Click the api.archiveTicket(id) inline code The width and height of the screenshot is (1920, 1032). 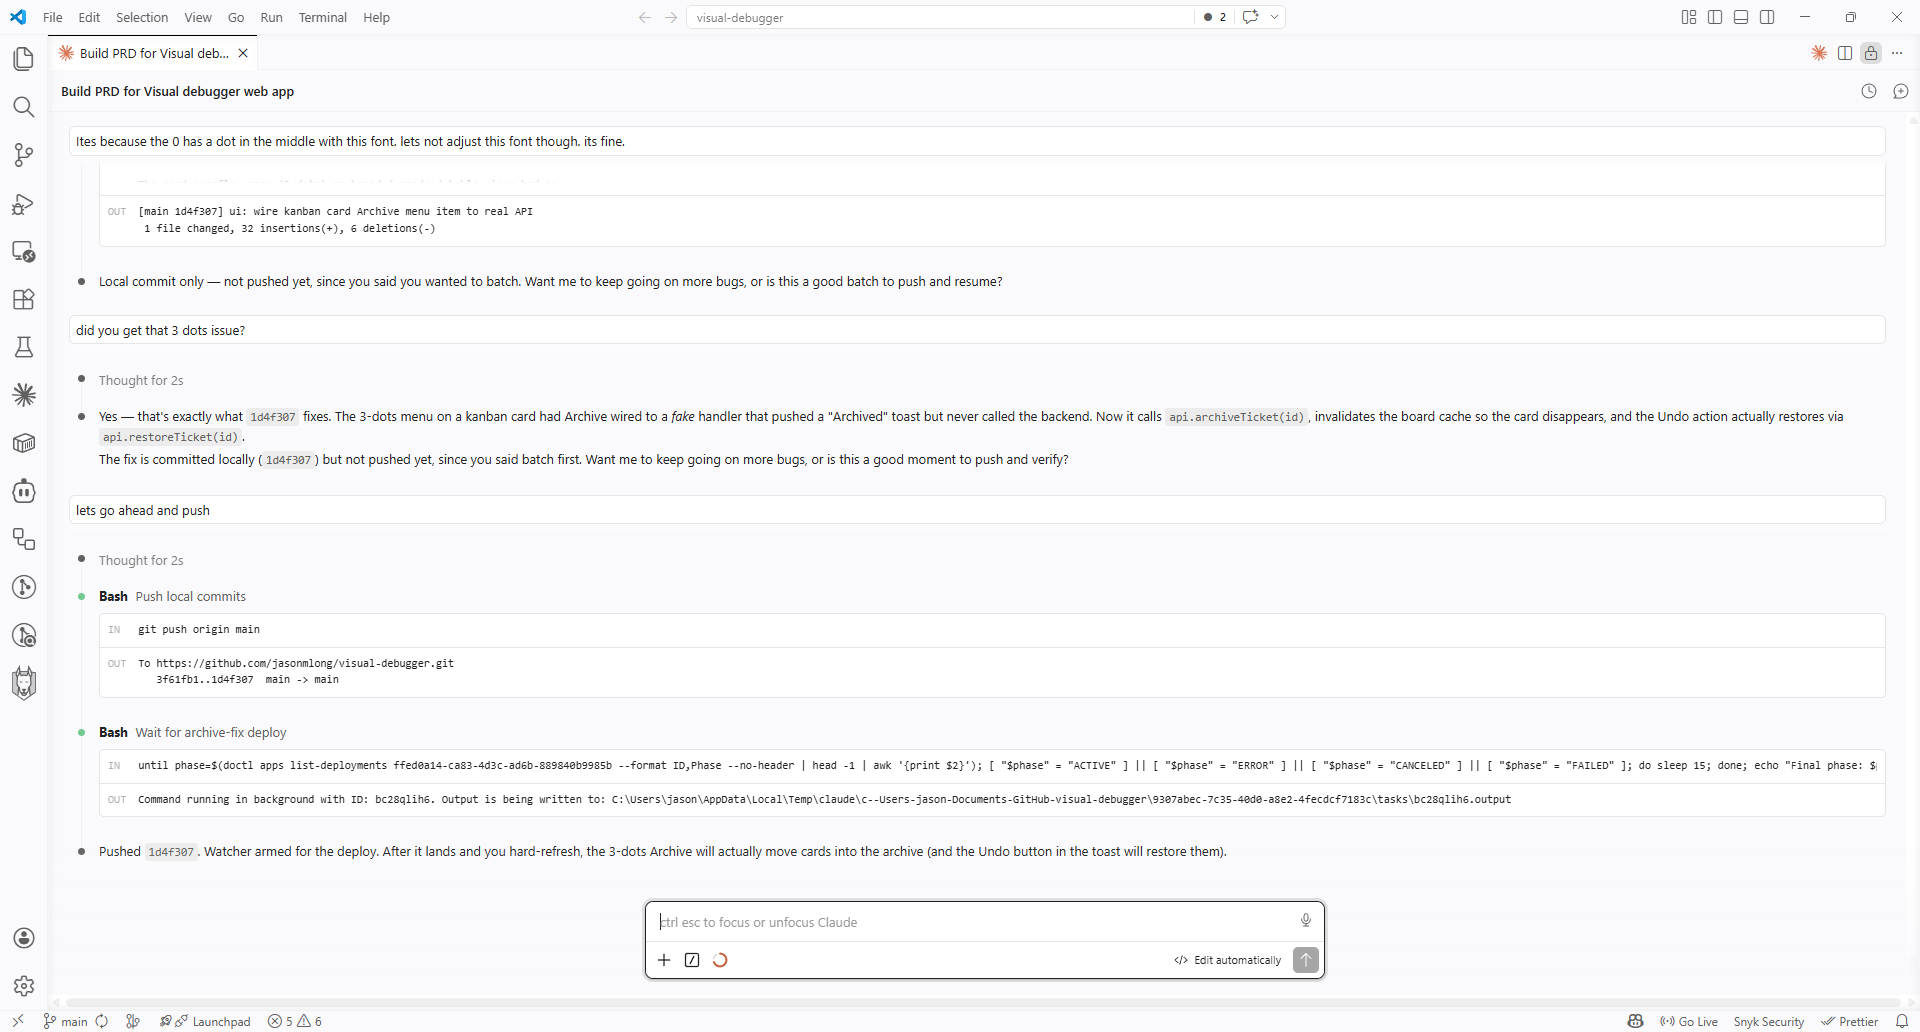[1237, 417]
